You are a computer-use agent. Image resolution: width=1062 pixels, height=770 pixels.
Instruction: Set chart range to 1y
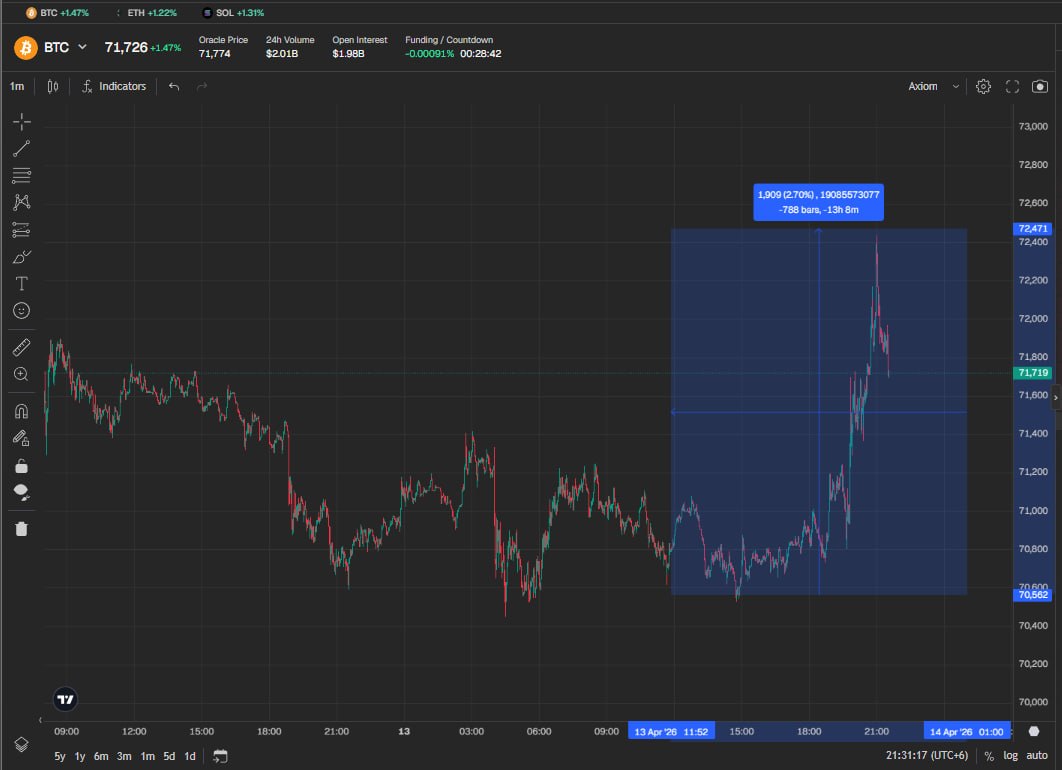(80, 756)
